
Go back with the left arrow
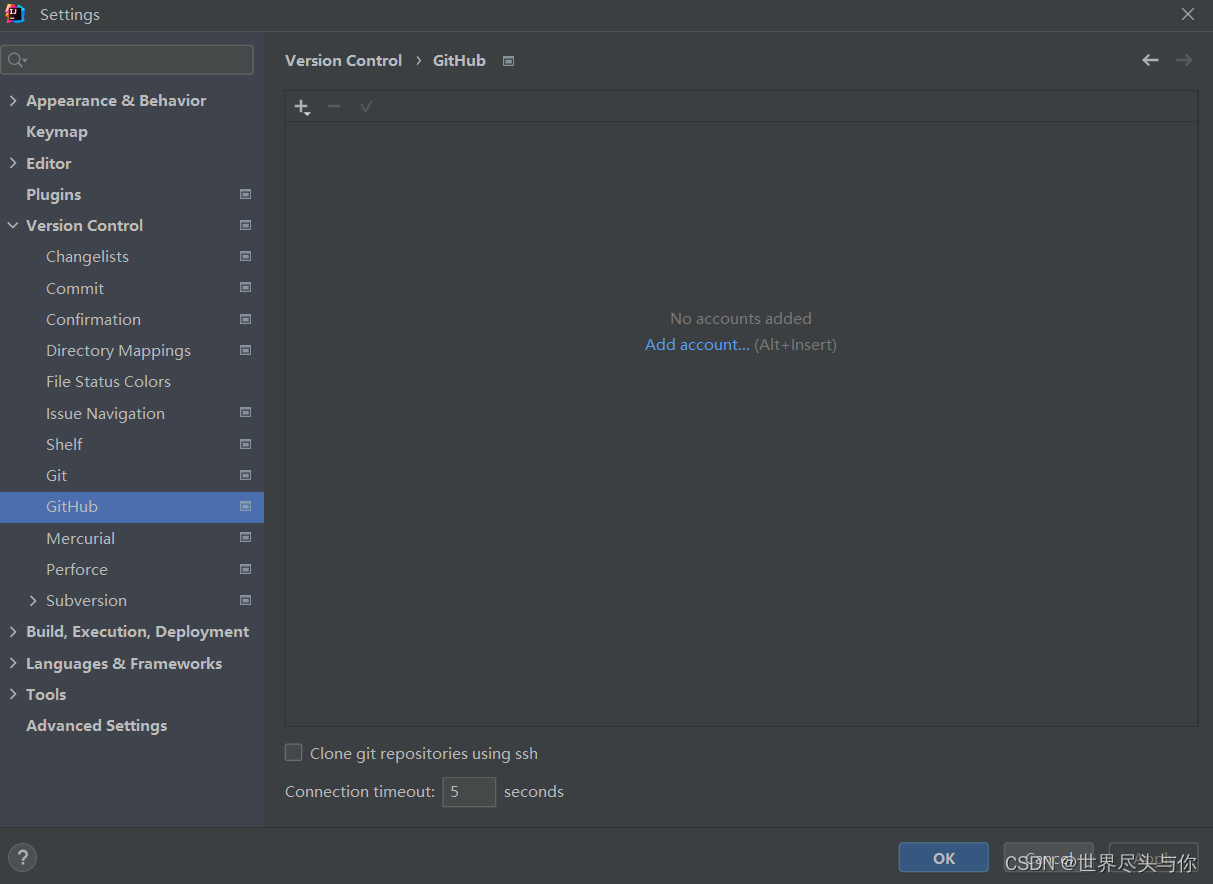pyautogui.click(x=1150, y=60)
